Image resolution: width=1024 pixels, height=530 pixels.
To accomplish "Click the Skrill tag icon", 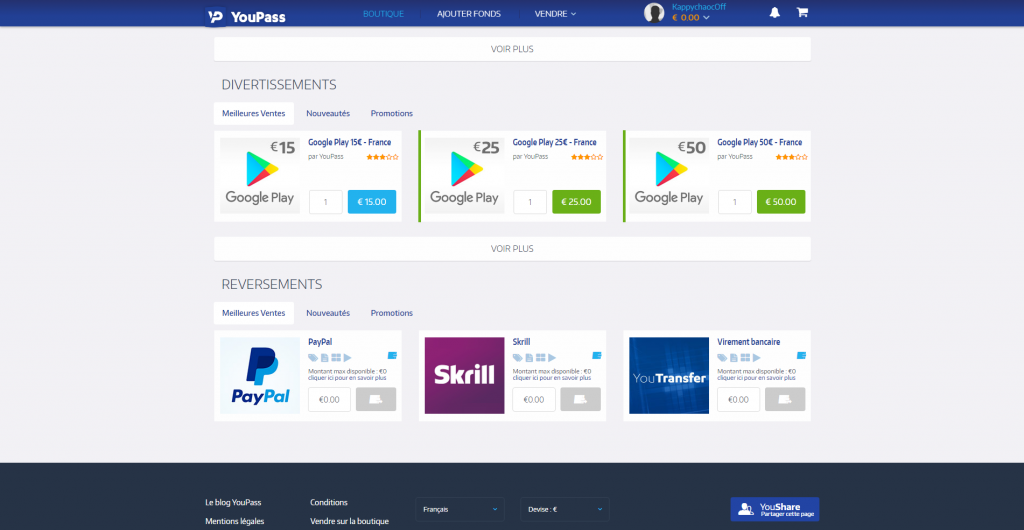I will (517, 357).
